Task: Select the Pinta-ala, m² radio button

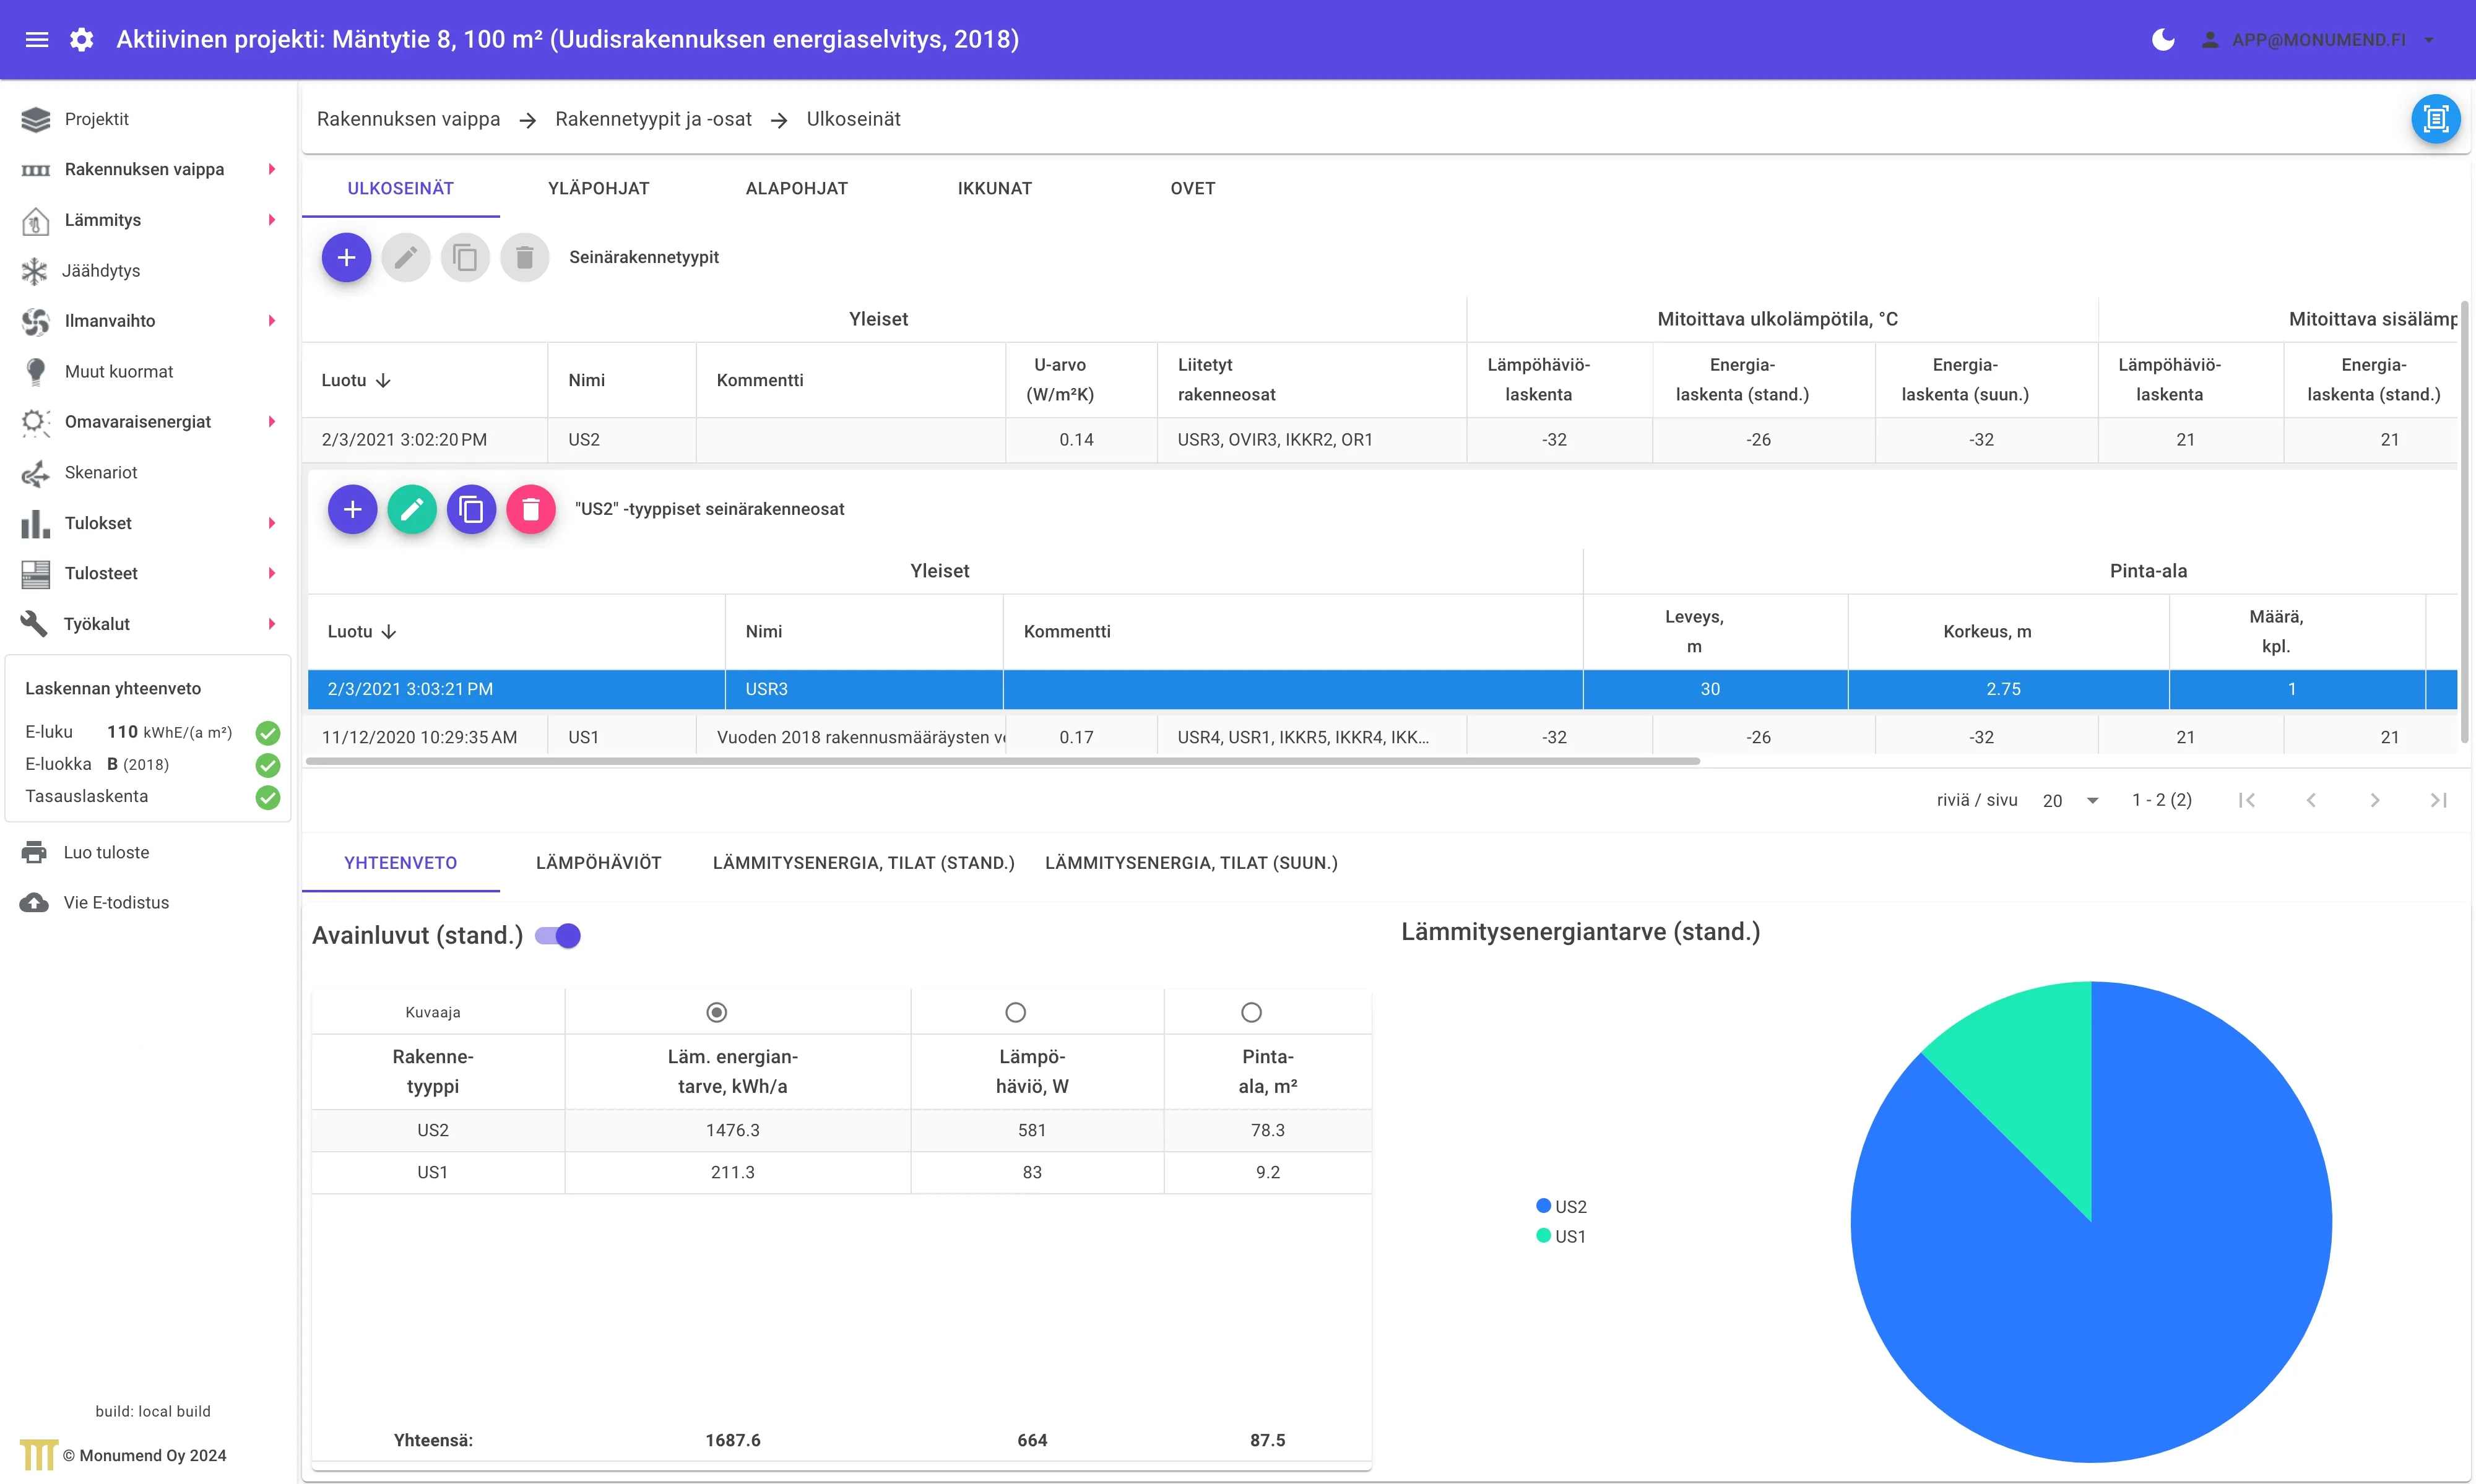Action: [1251, 1012]
